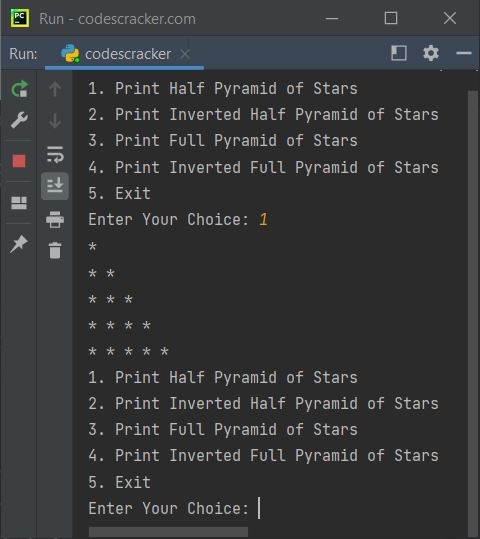This screenshot has width=480, height=539.
Task: Click the single-star row of the pyramid
Action: coord(92,246)
